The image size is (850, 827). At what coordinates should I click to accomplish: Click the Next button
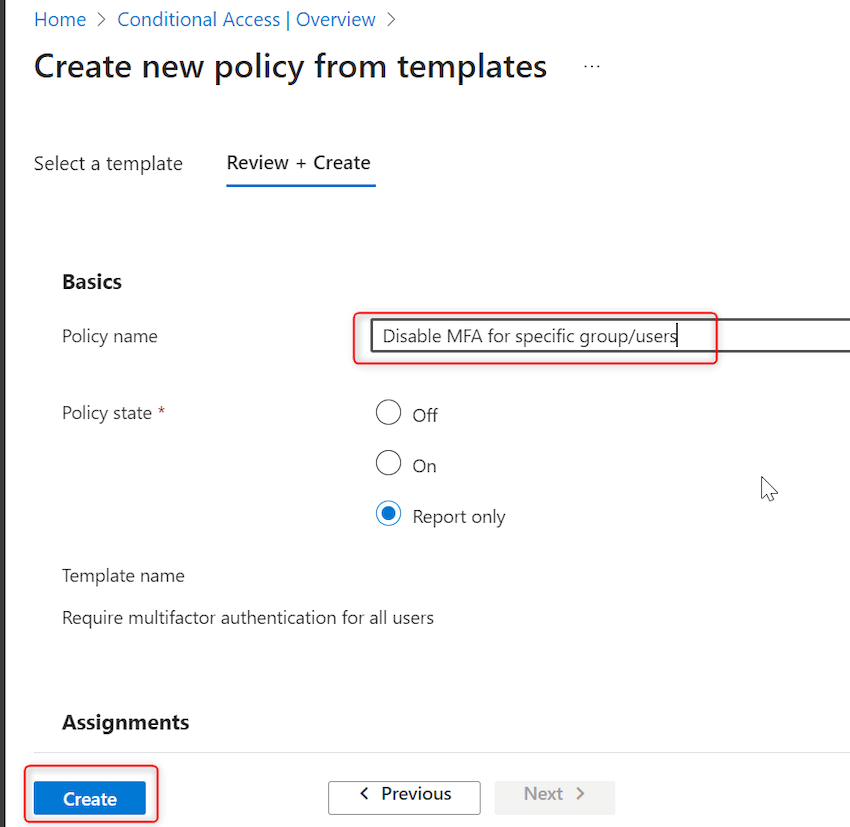tap(554, 795)
